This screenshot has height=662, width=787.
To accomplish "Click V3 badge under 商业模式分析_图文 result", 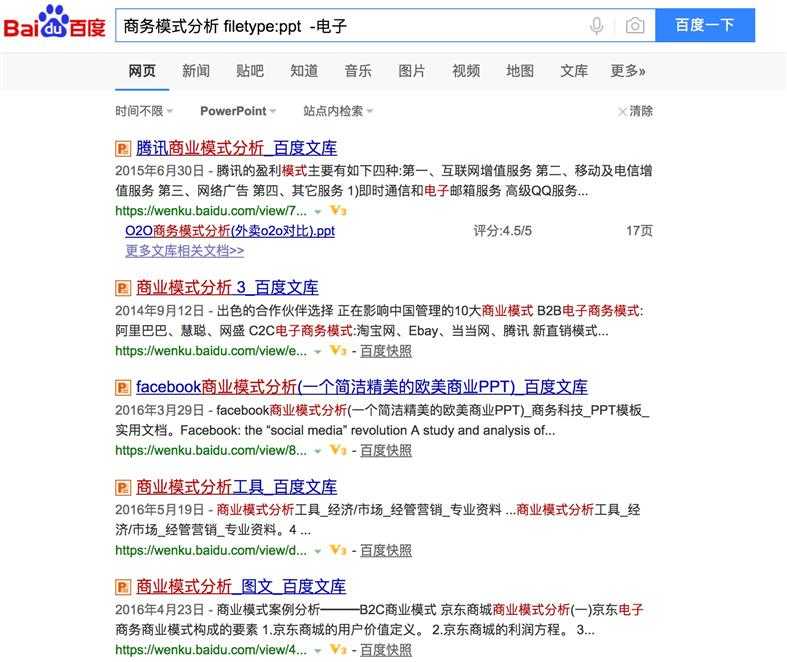I will coord(338,649).
